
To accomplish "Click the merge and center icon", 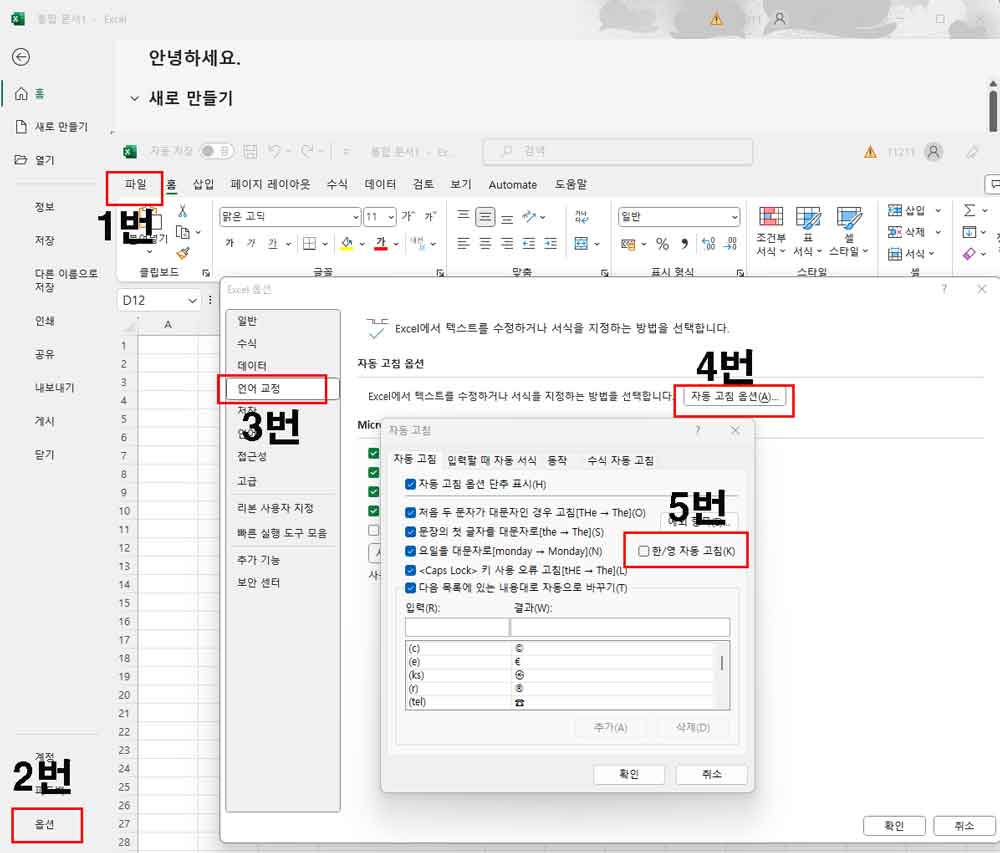I will coord(581,244).
